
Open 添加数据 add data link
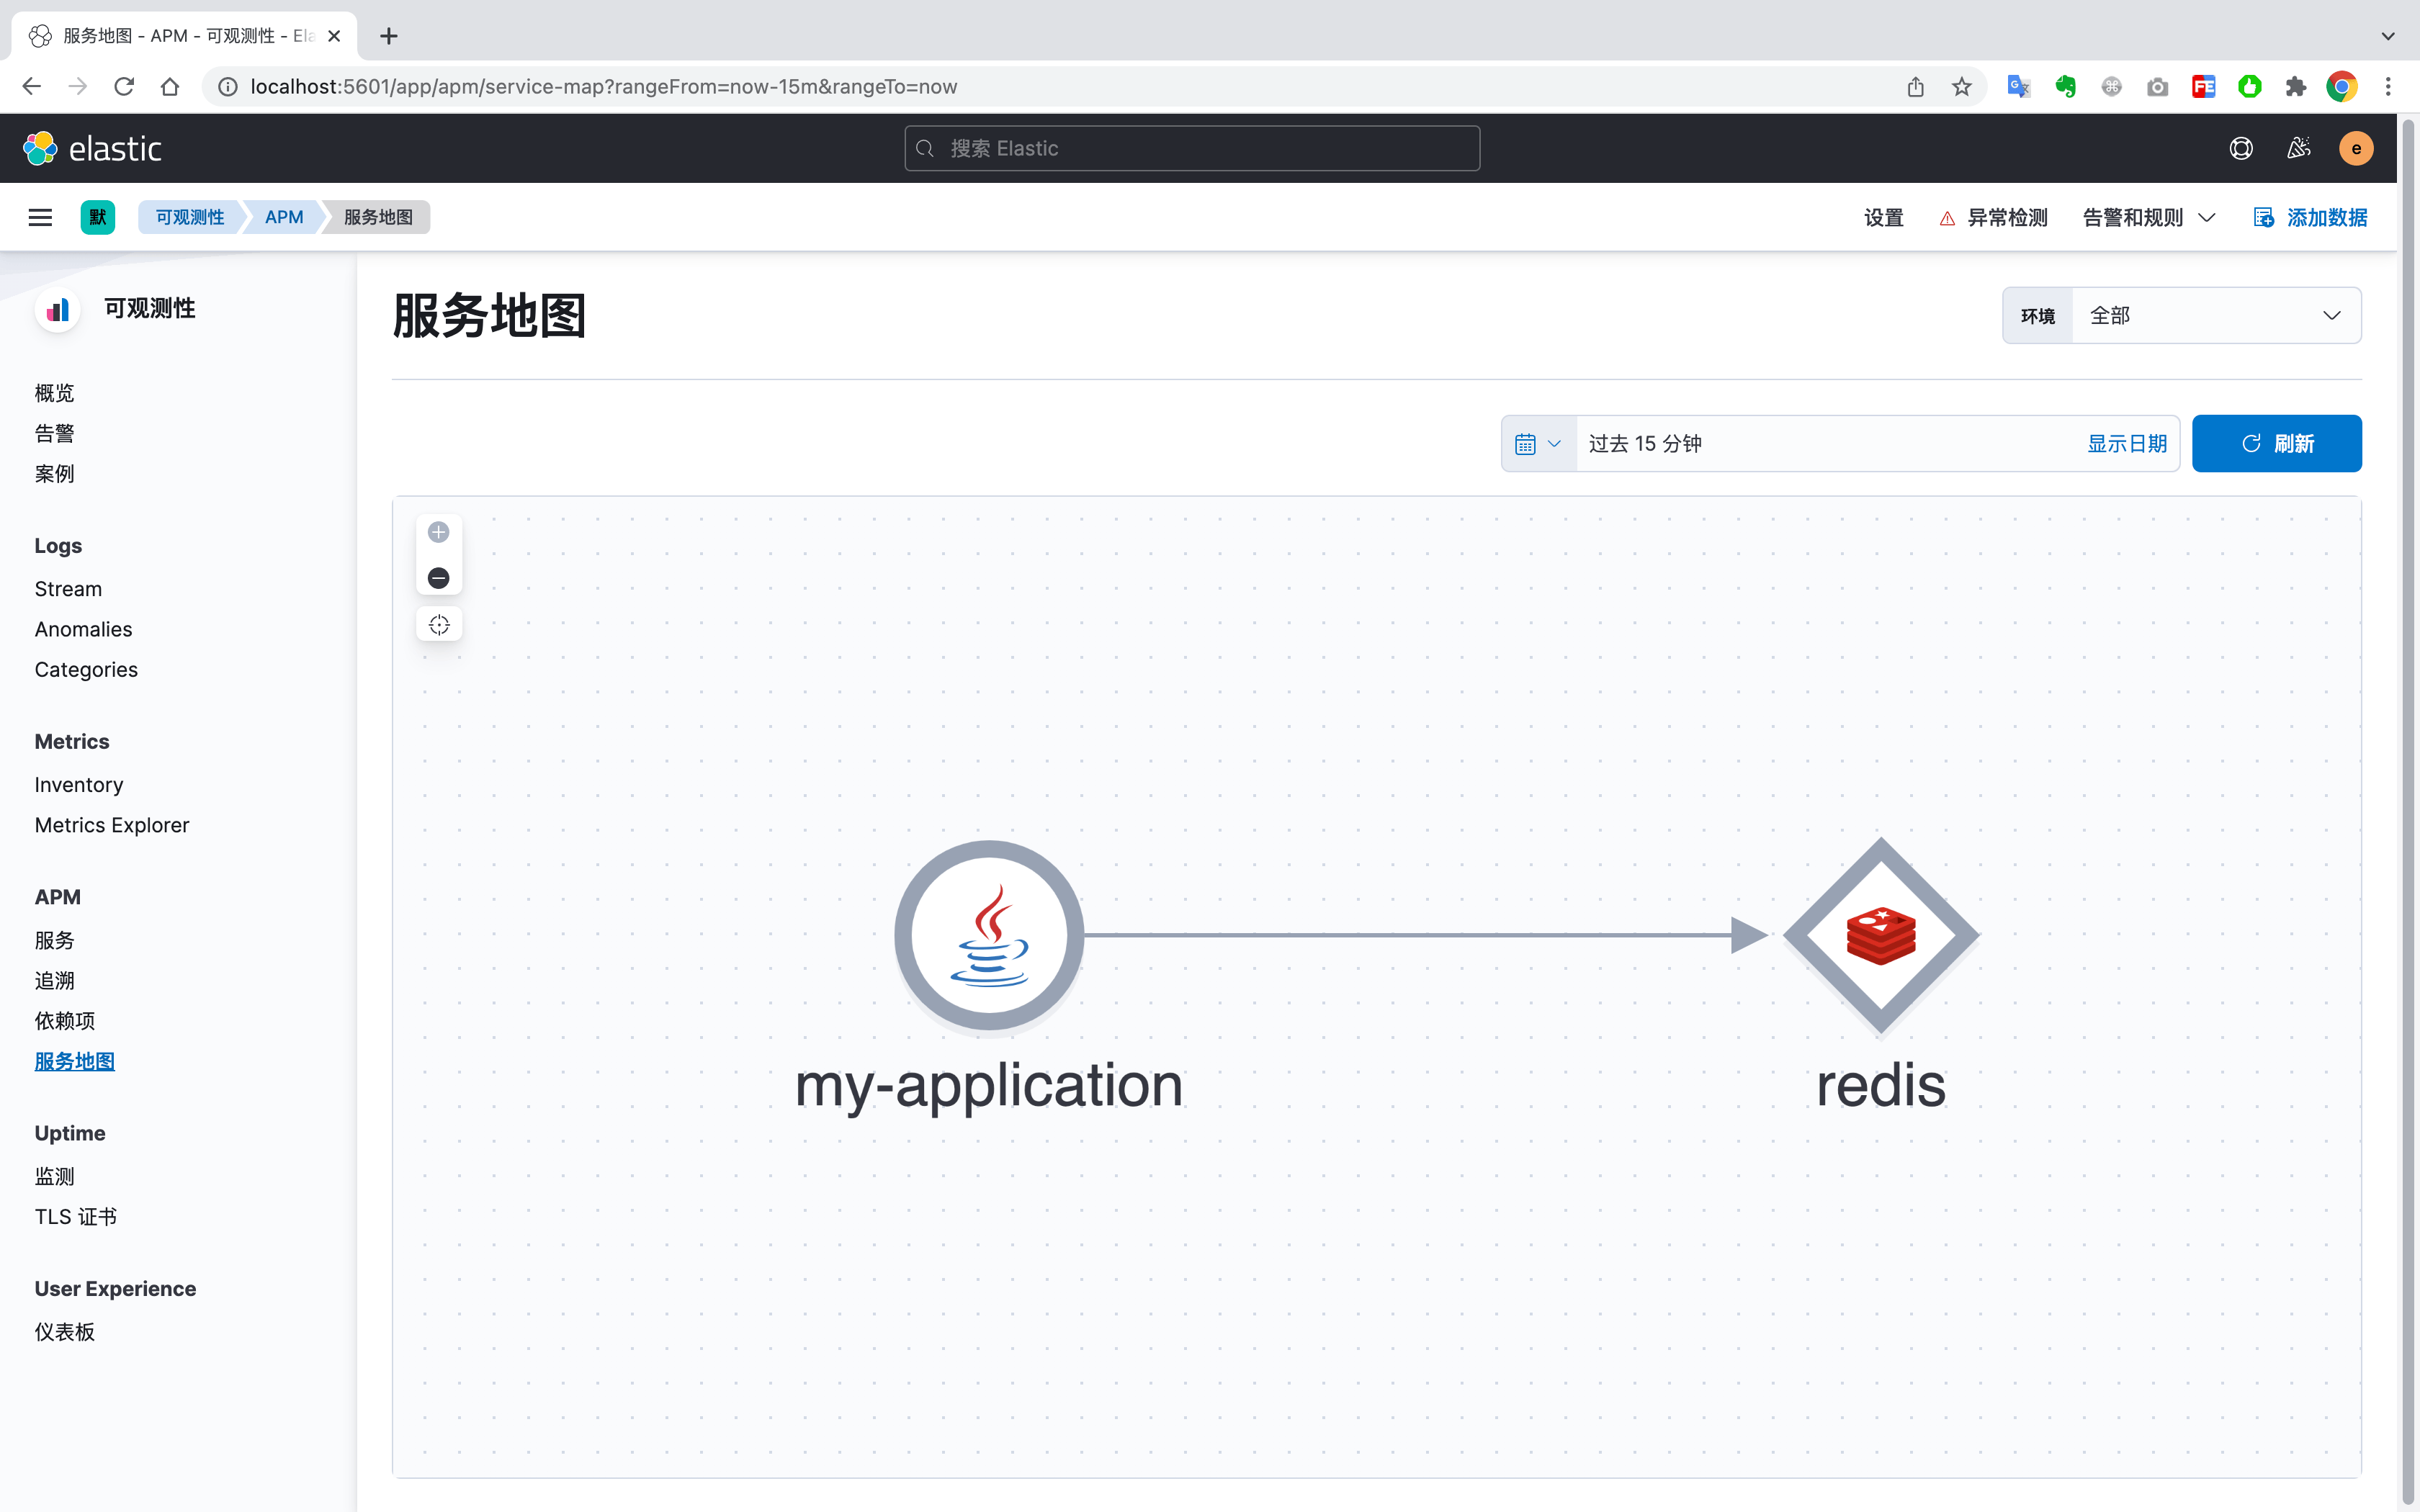[2310, 217]
